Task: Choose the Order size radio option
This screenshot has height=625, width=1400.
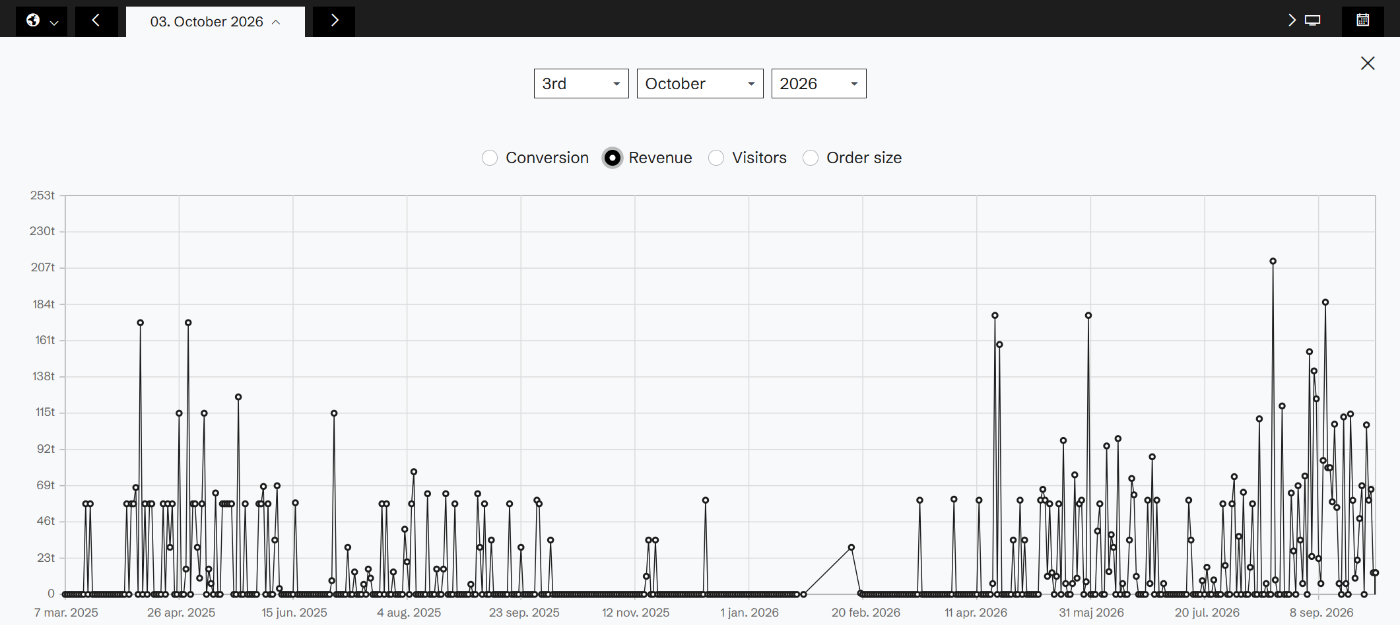Action: tap(811, 158)
